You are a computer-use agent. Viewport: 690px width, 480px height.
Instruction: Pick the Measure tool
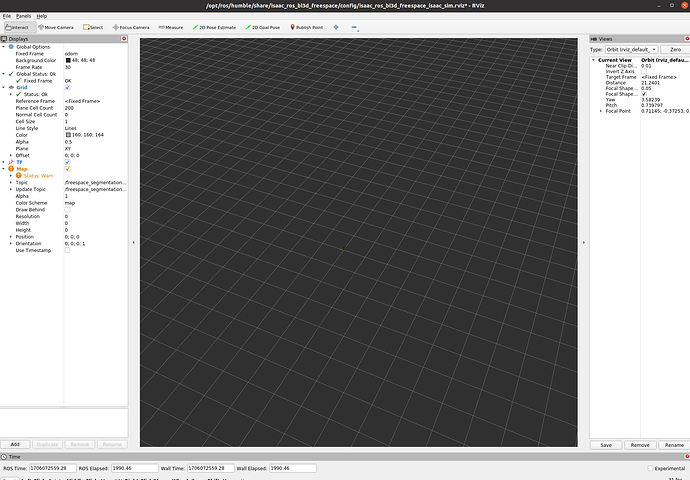(171, 27)
